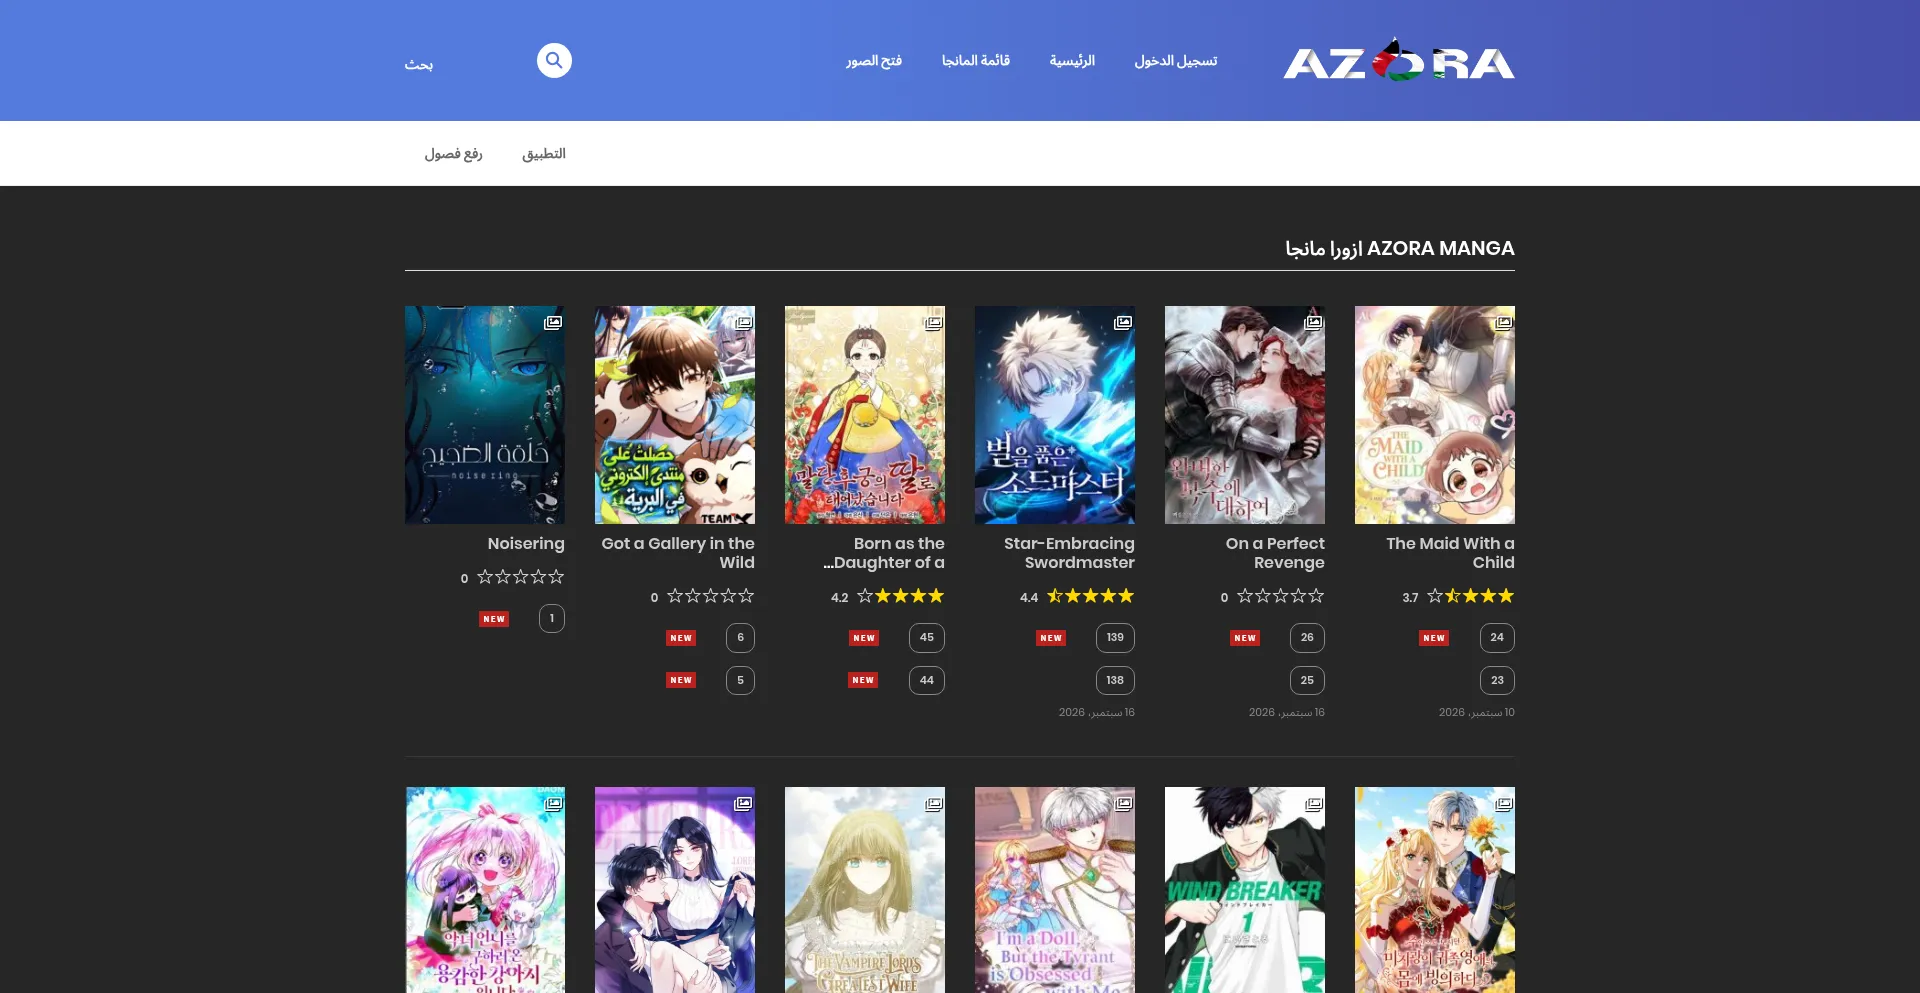Viewport: 1920px width, 993px height.
Task: Click the AZORA logo
Action: [x=1398, y=61]
